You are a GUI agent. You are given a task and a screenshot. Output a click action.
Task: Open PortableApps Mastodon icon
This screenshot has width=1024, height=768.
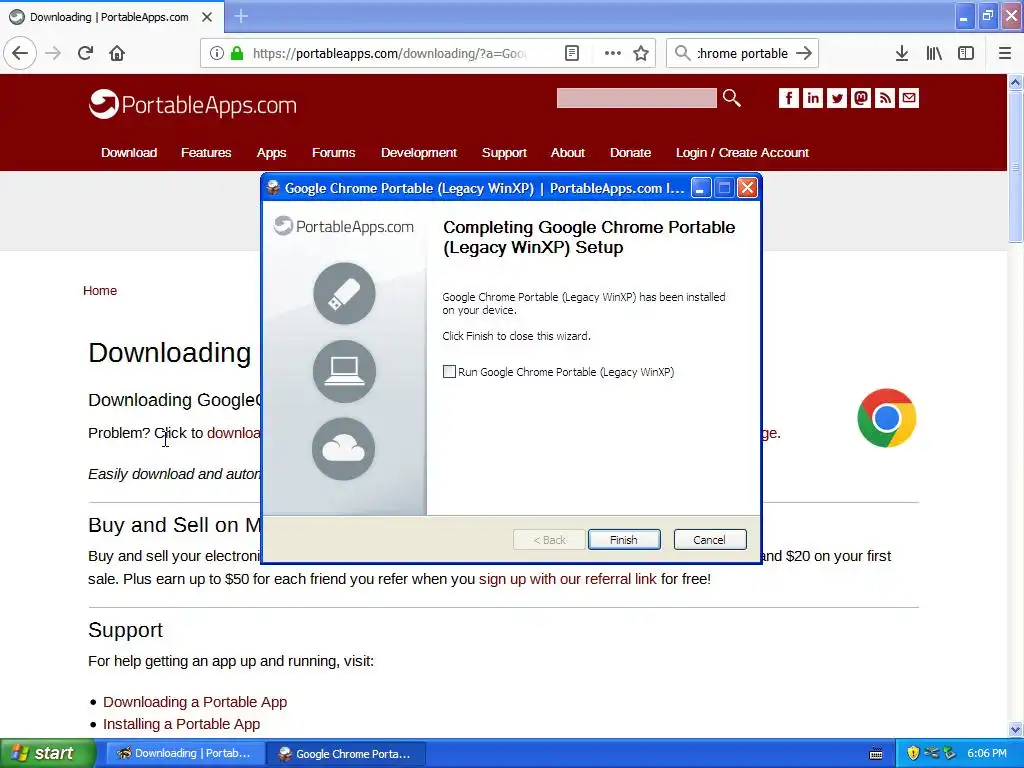(x=861, y=98)
